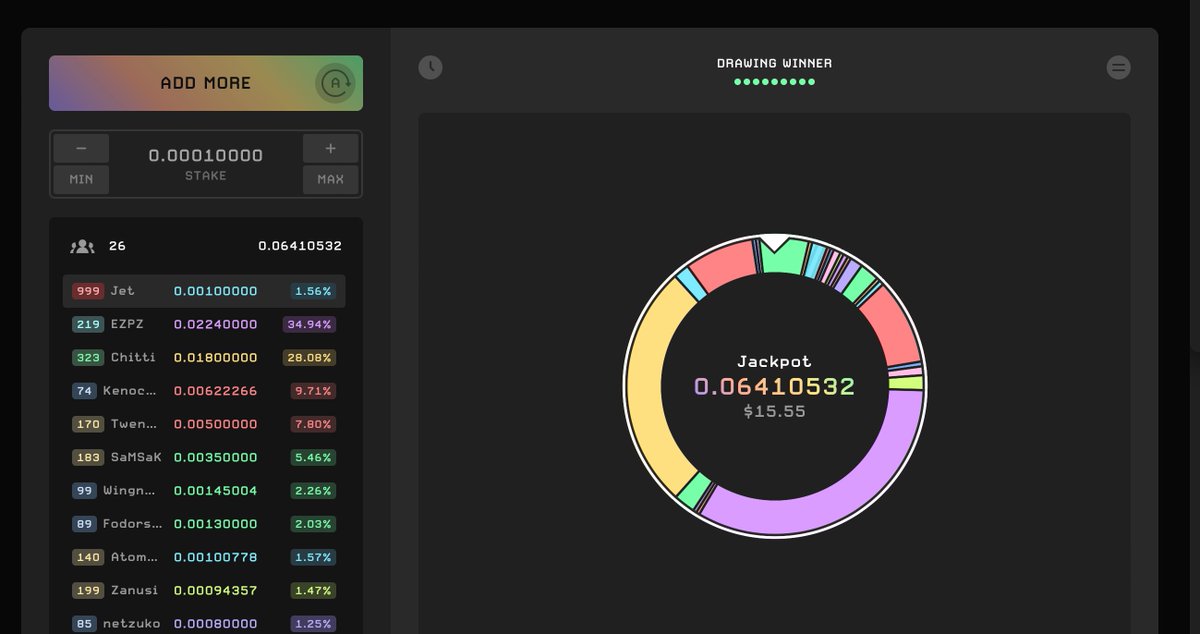
Task: Click Wingn... stake 0.00145004
Action: (215, 491)
